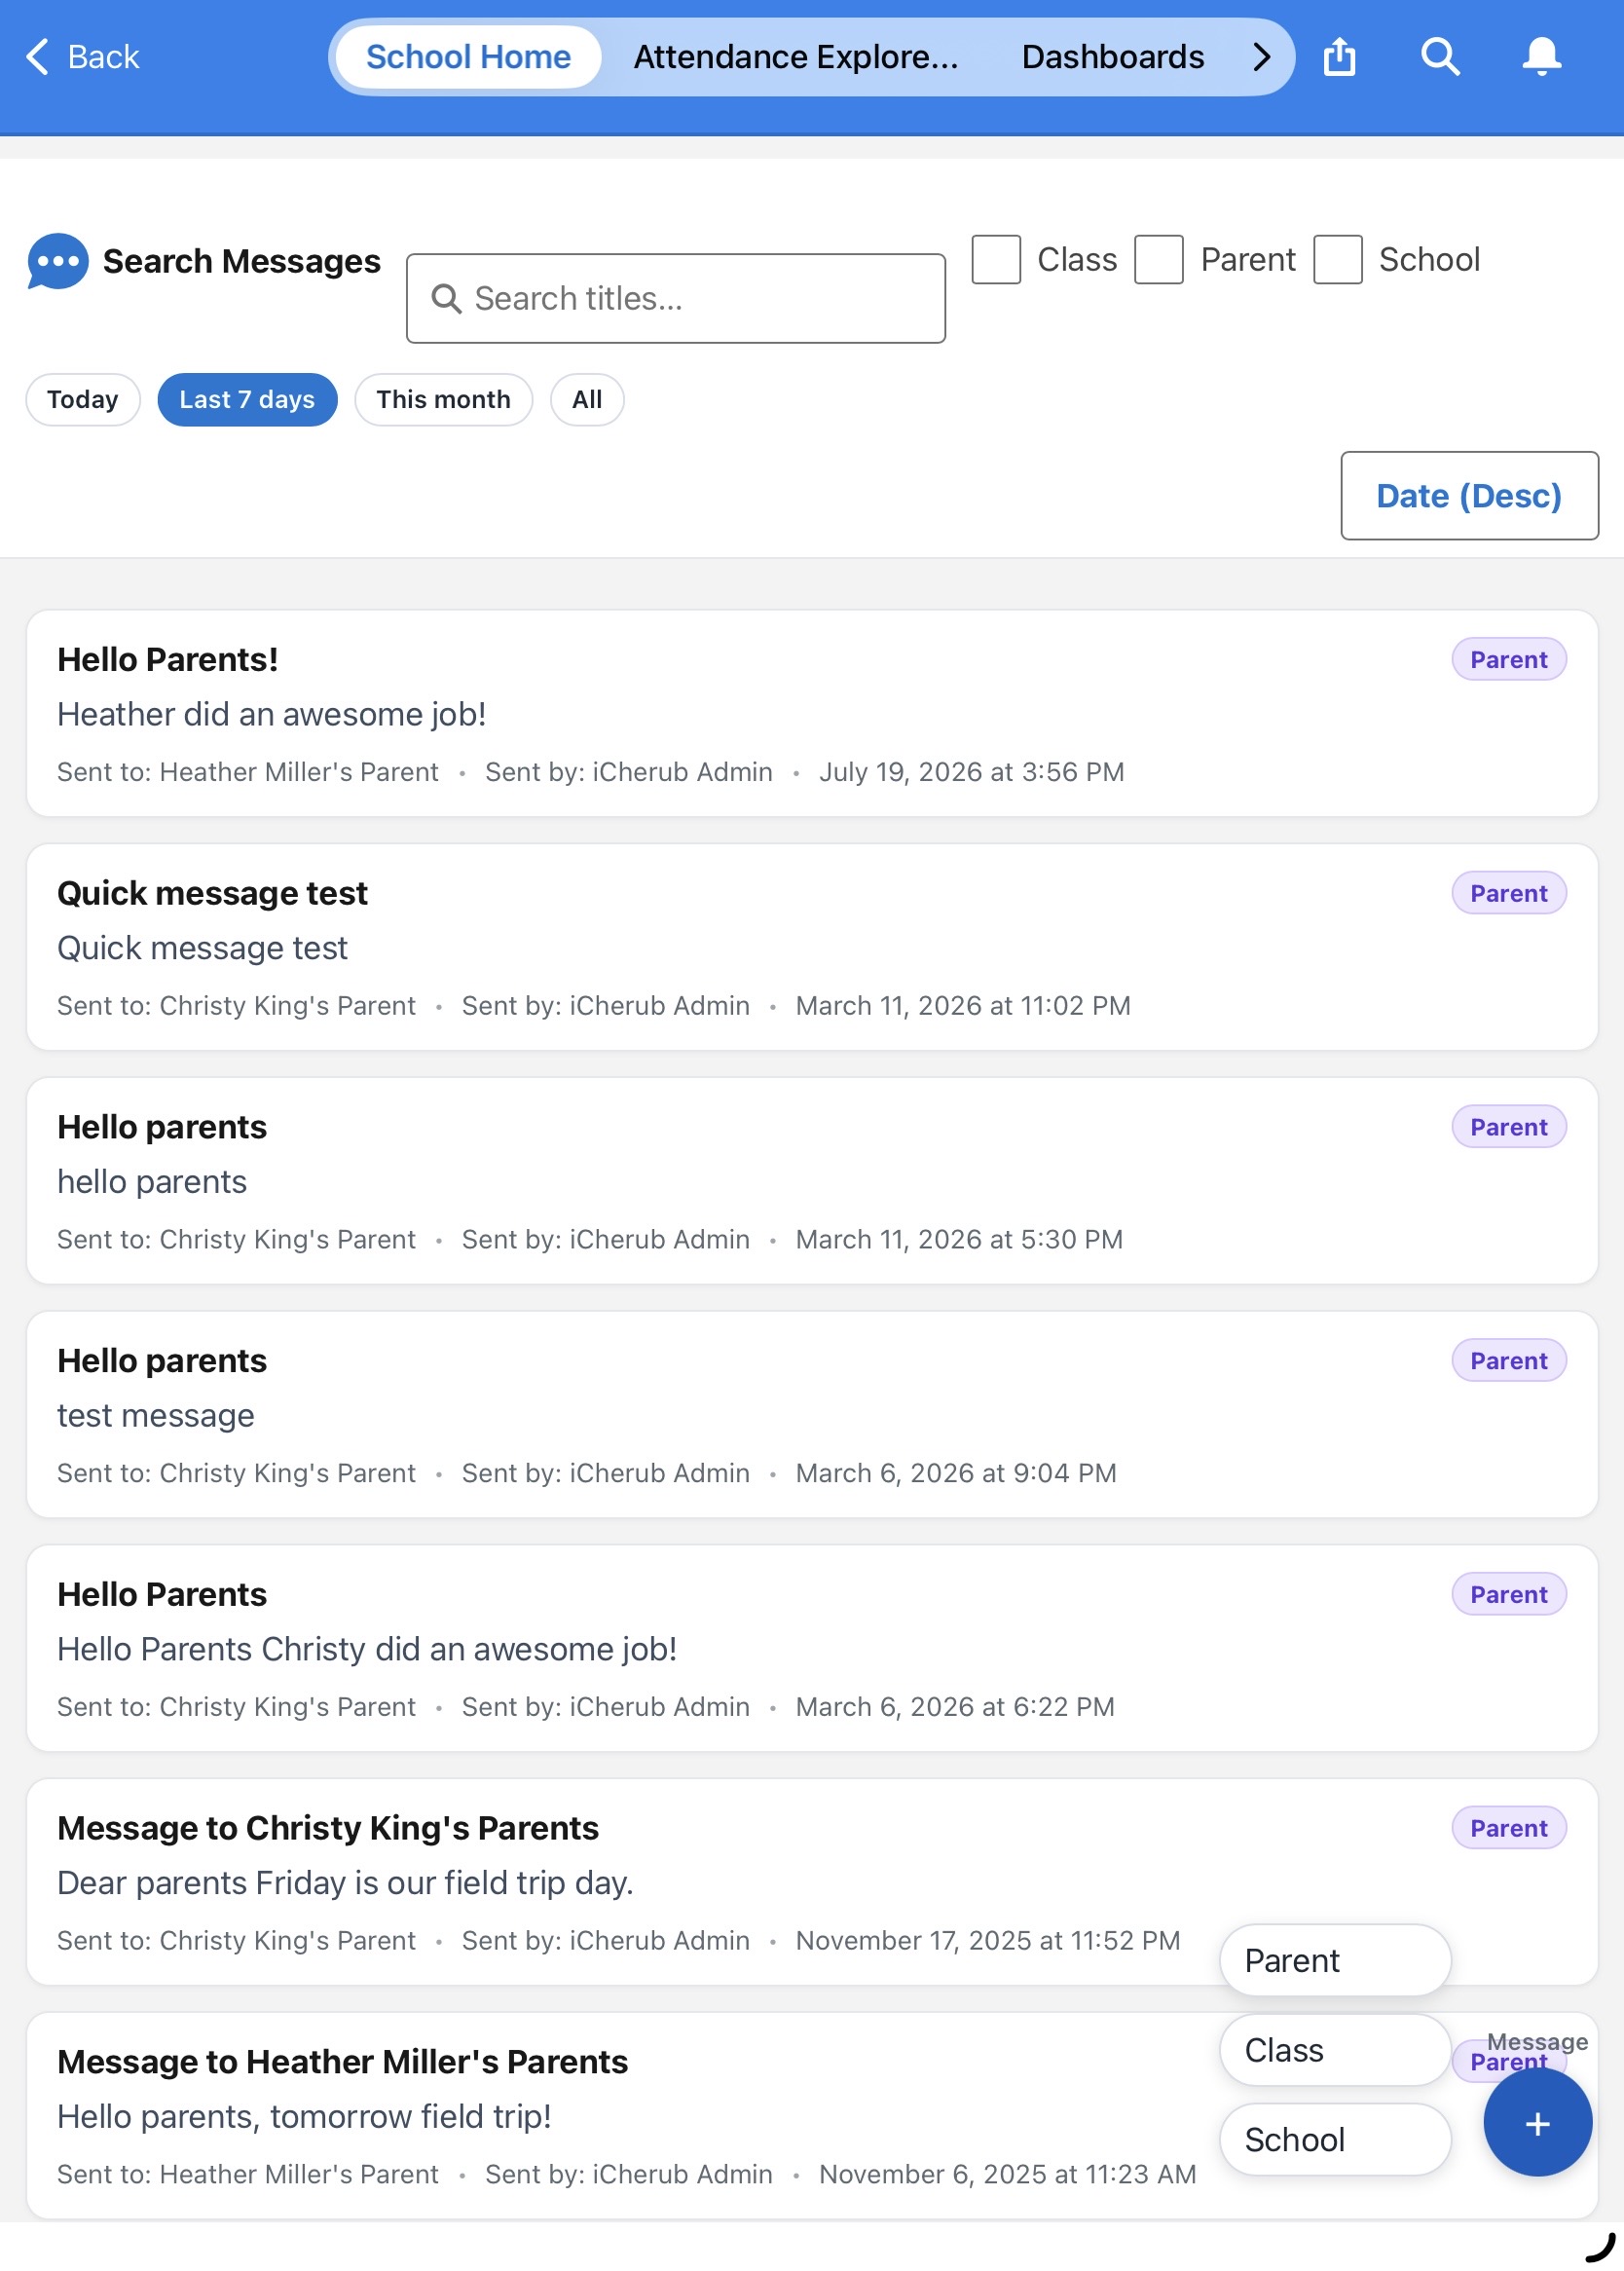Click Parent badge on March 6 6:22 PM card
The width and height of the screenshot is (1624, 2271).
[1508, 1594]
